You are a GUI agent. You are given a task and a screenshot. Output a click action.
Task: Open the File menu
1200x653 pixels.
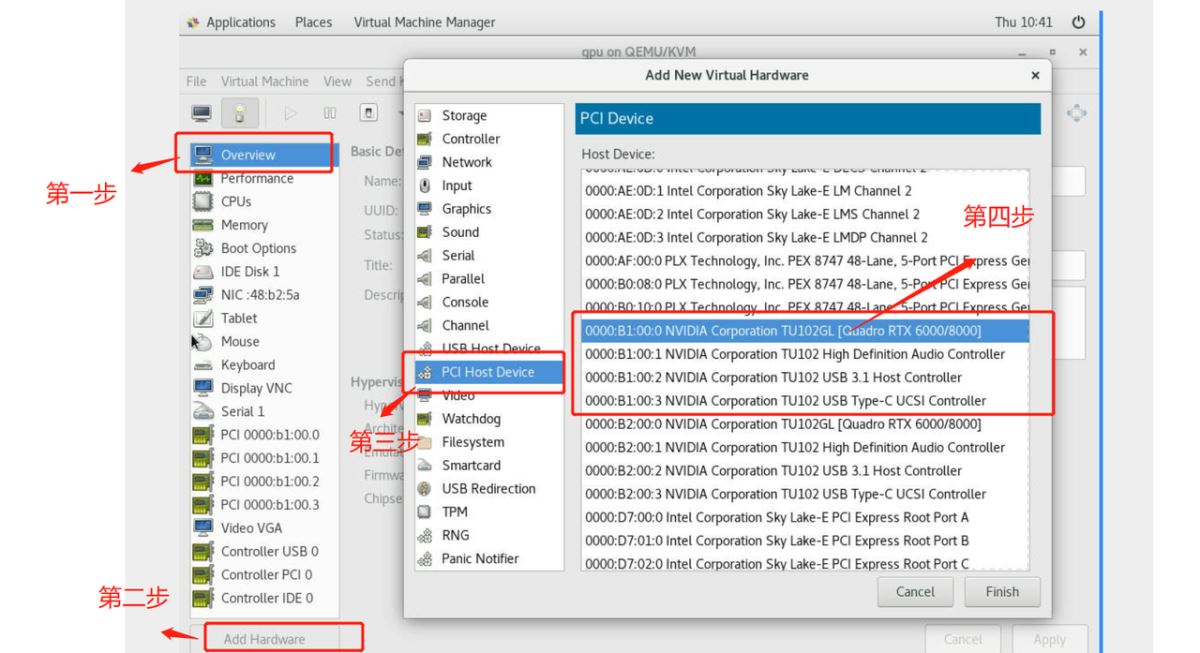point(197,80)
